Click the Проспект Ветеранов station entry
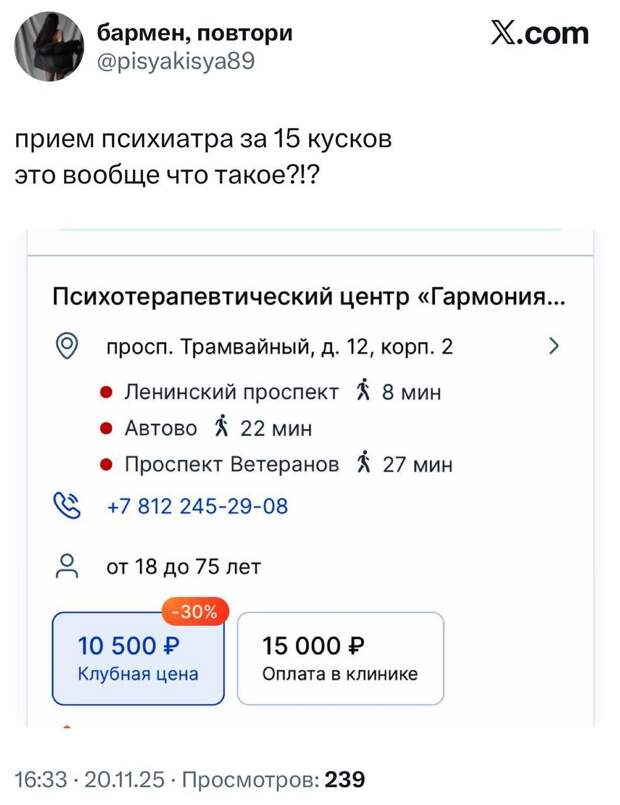 [231, 464]
